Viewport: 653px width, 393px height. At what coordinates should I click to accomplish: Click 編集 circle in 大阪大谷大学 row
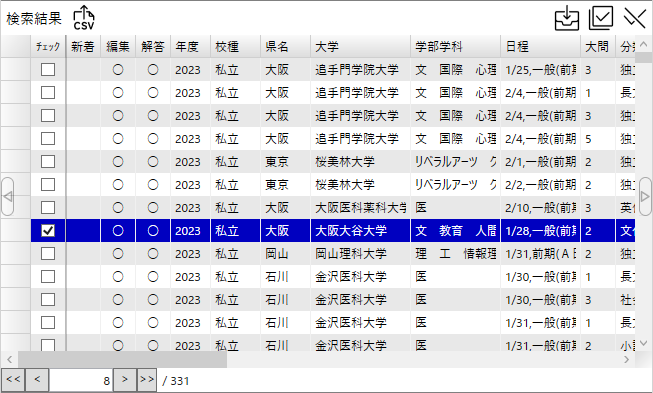click(x=118, y=230)
